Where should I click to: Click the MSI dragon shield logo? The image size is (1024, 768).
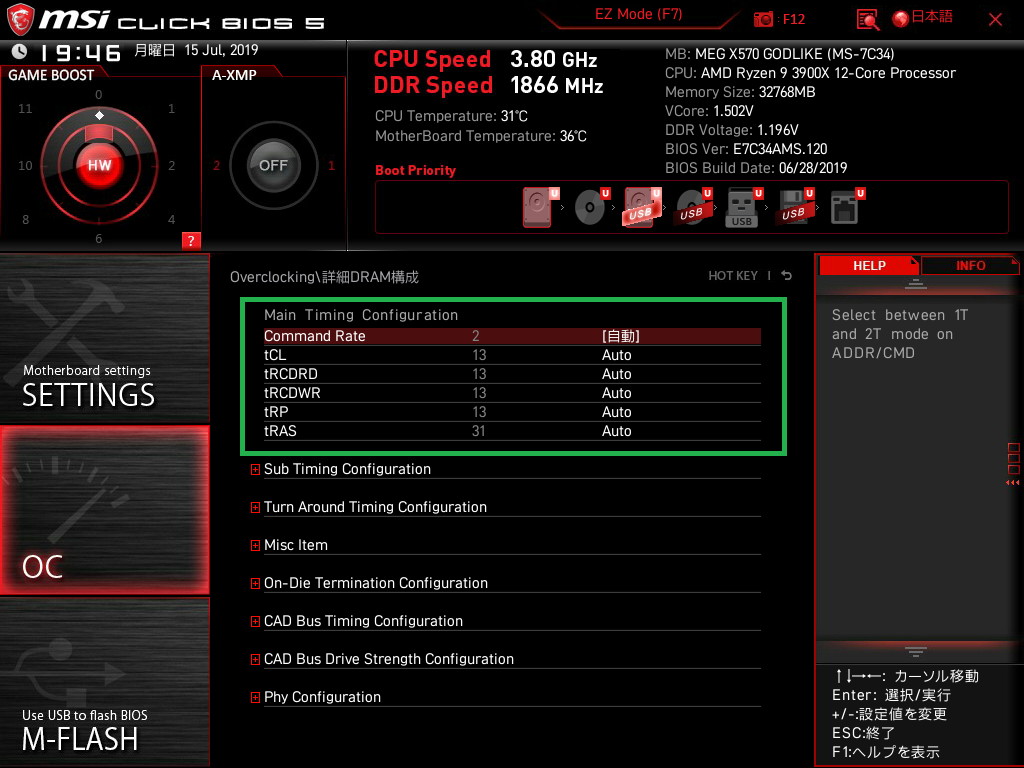click(x=20, y=19)
